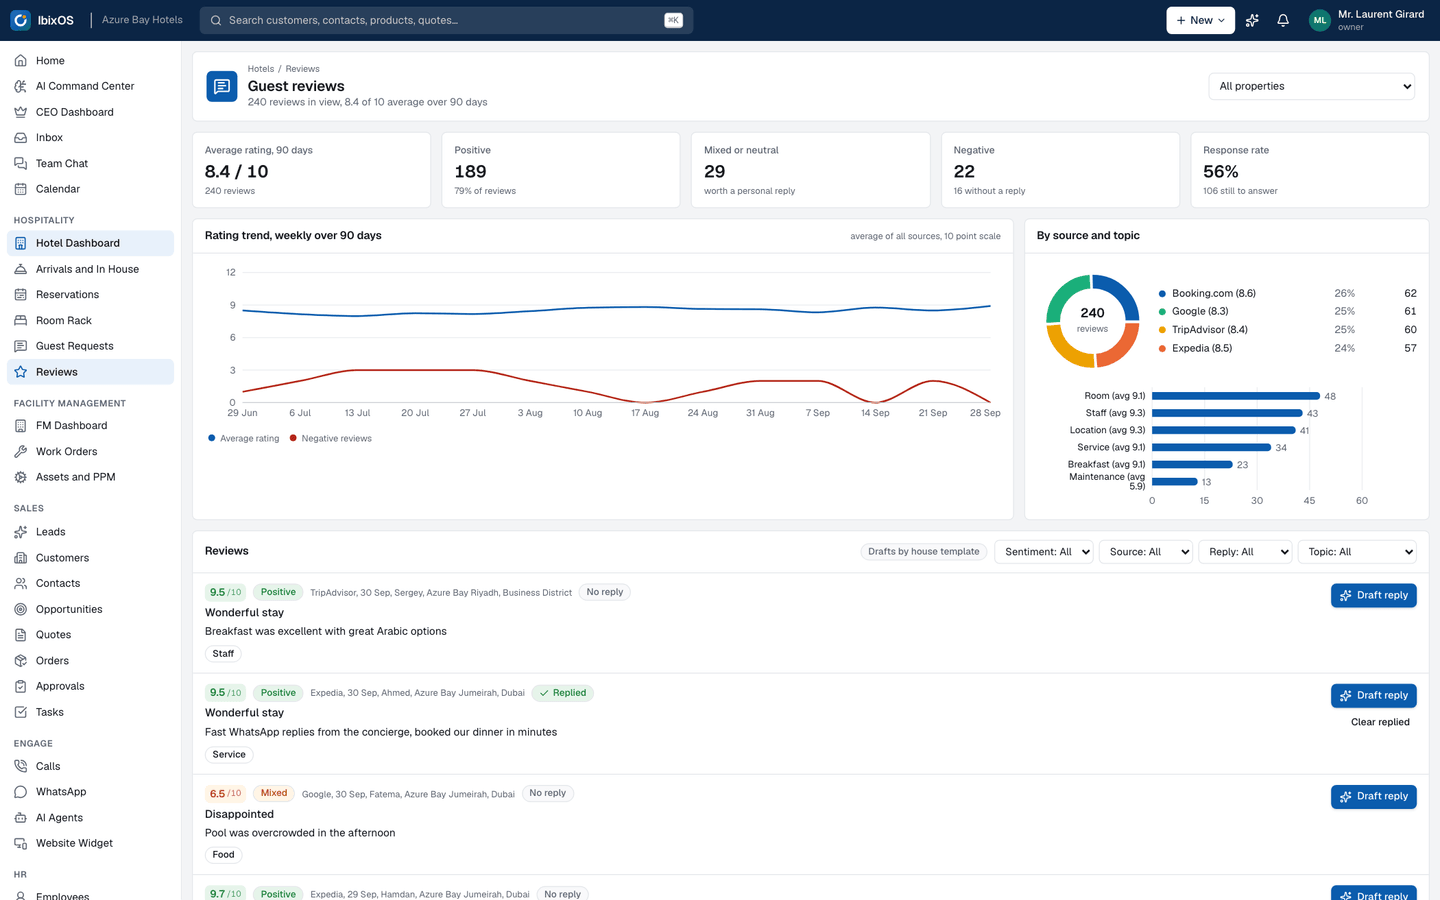This screenshot has height=900, width=1440.
Task: Click the Opportunities target icon
Action: (x=21, y=609)
